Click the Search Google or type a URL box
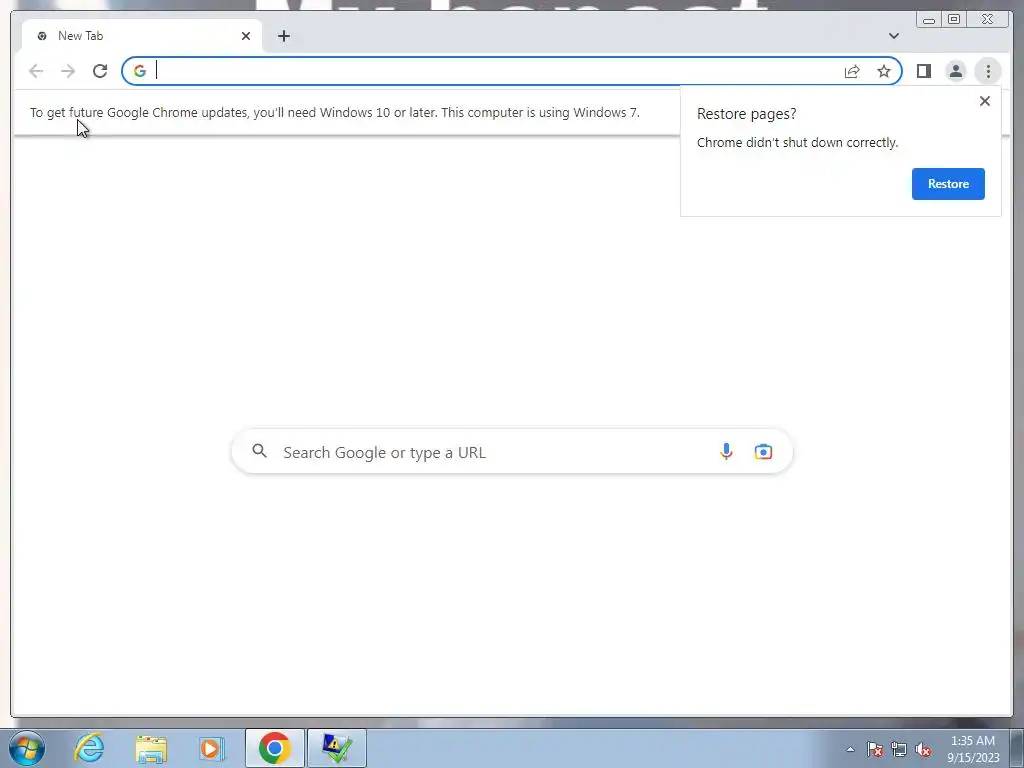The width and height of the screenshot is (1024, 768). click(x=512, y=452)
